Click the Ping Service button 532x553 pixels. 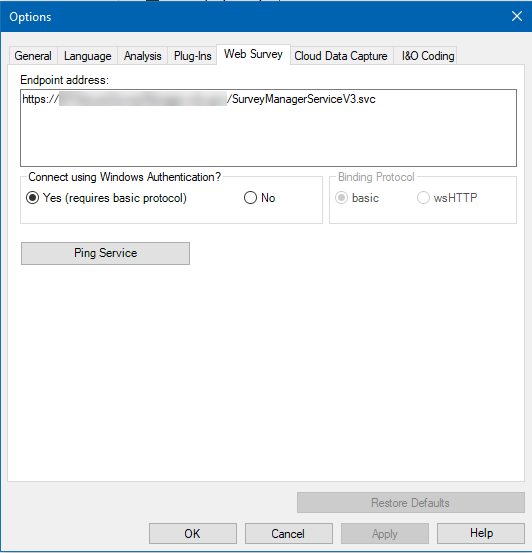[x=105, y=253]
